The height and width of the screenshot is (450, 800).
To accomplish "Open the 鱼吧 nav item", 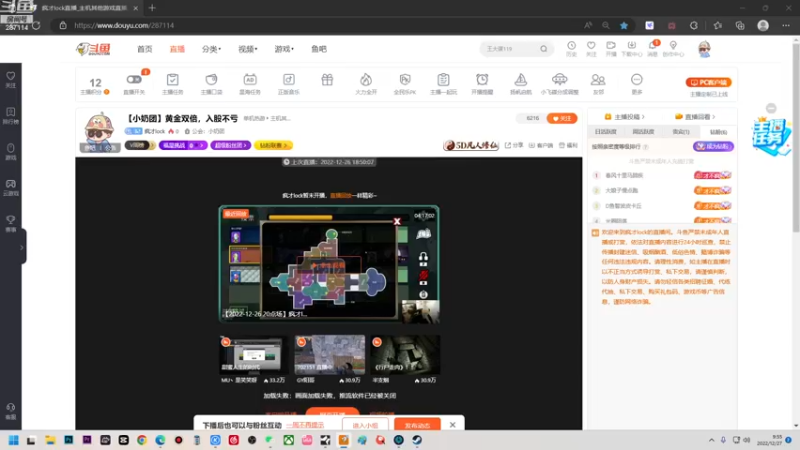I will pyautogui.click(x=319, y=49).
